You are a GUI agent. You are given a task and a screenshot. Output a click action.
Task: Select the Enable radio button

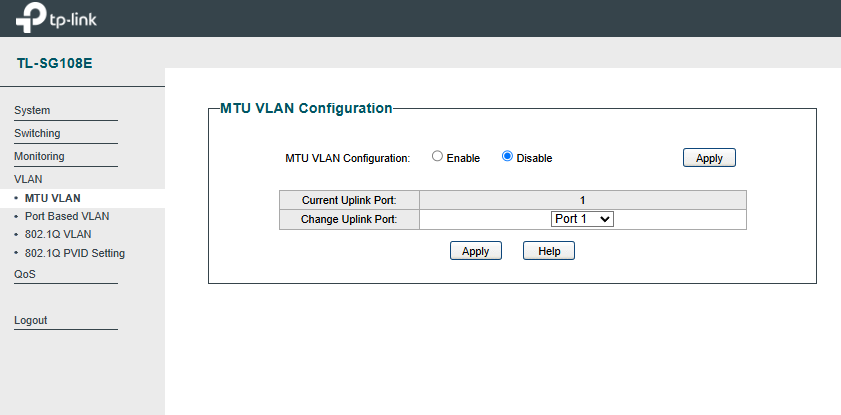tap(438, 157)
